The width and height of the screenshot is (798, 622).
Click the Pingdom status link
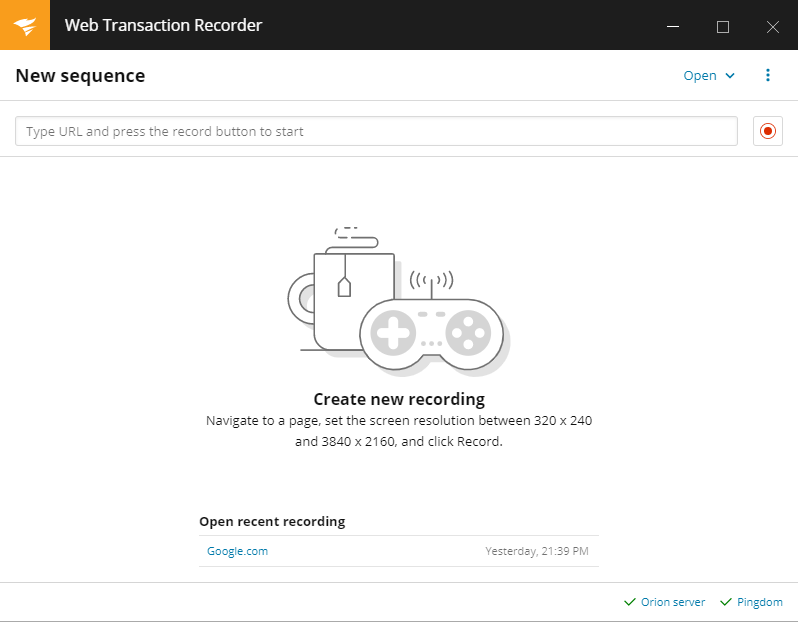click(x=760, y=602)
